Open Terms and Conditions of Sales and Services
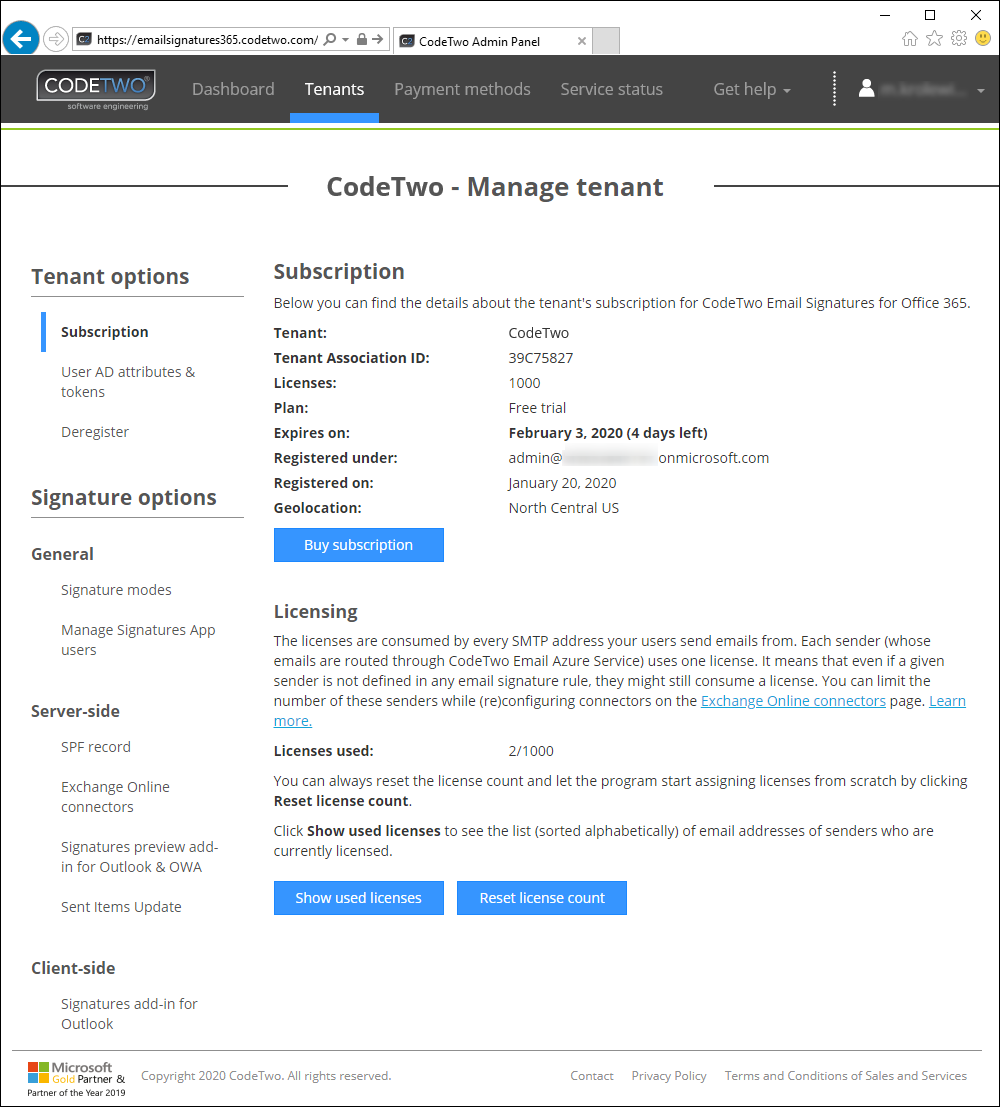The width and height of the screenshot is (1000, 1107). click(845, 1076)
